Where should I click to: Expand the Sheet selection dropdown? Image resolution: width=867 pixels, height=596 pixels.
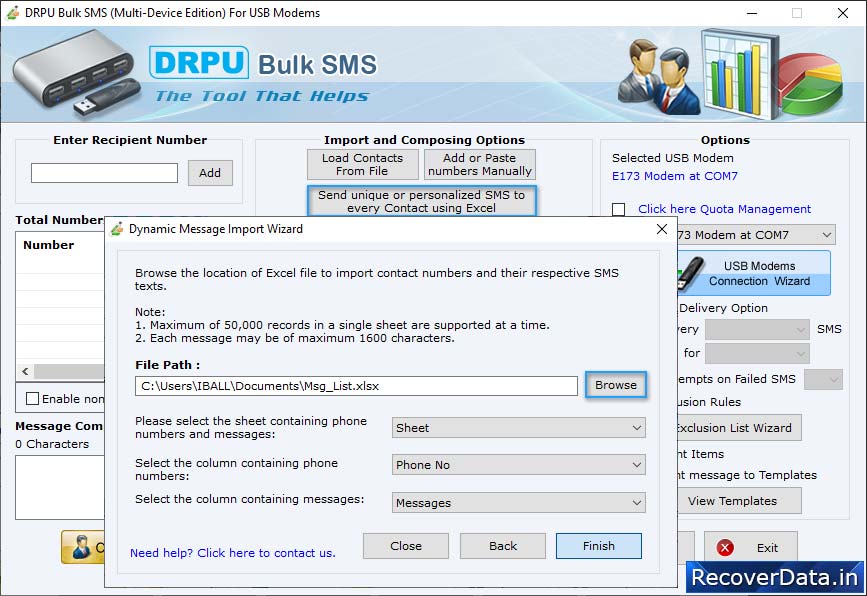click(519, 428)
